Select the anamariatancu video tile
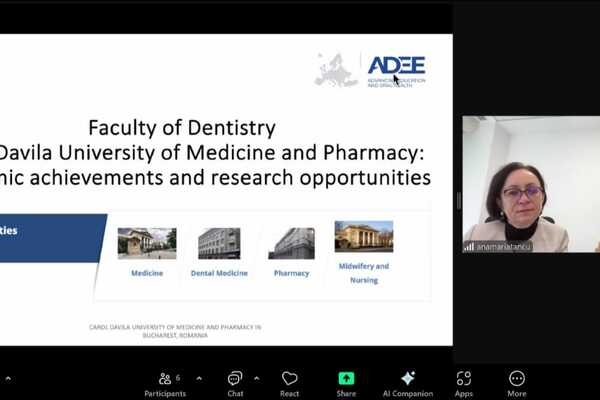The height and width of the screenshot is (400, 600). tap(531, 184)
